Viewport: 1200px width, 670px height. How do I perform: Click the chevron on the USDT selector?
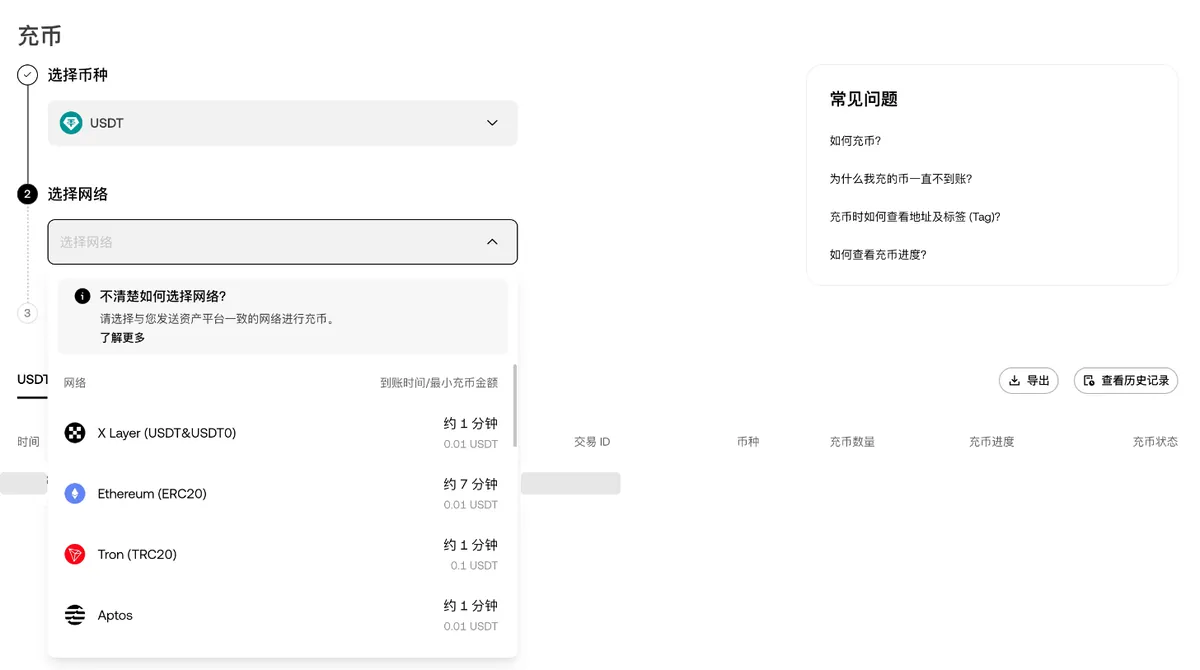(x=492, y=123)
